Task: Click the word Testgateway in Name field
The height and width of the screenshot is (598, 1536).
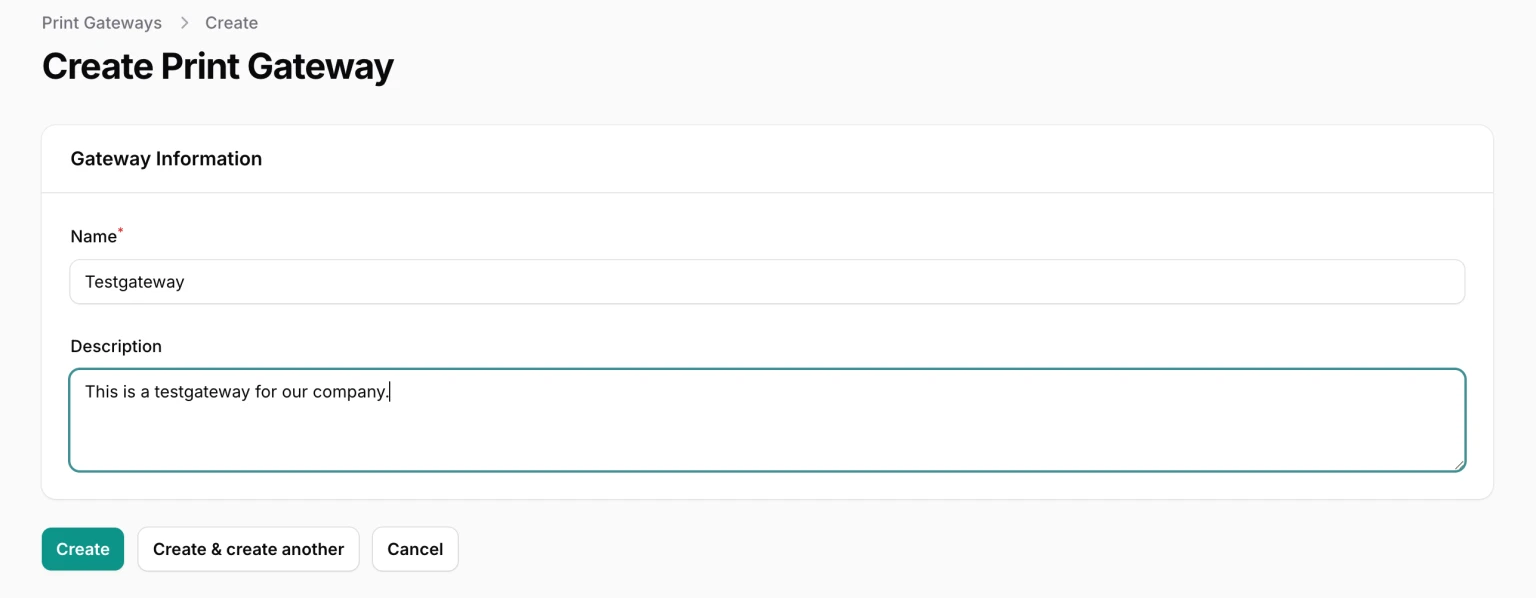Action: [135, 282]
